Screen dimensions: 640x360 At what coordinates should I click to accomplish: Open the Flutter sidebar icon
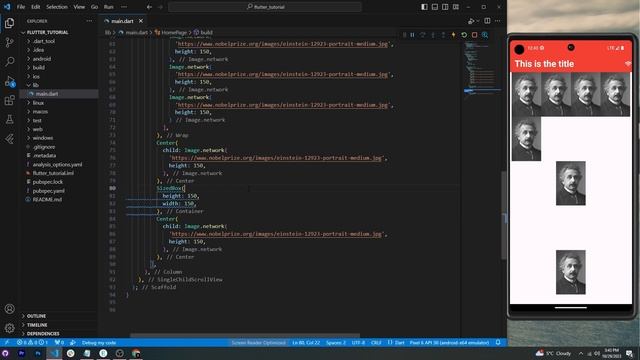pos(9,139)
